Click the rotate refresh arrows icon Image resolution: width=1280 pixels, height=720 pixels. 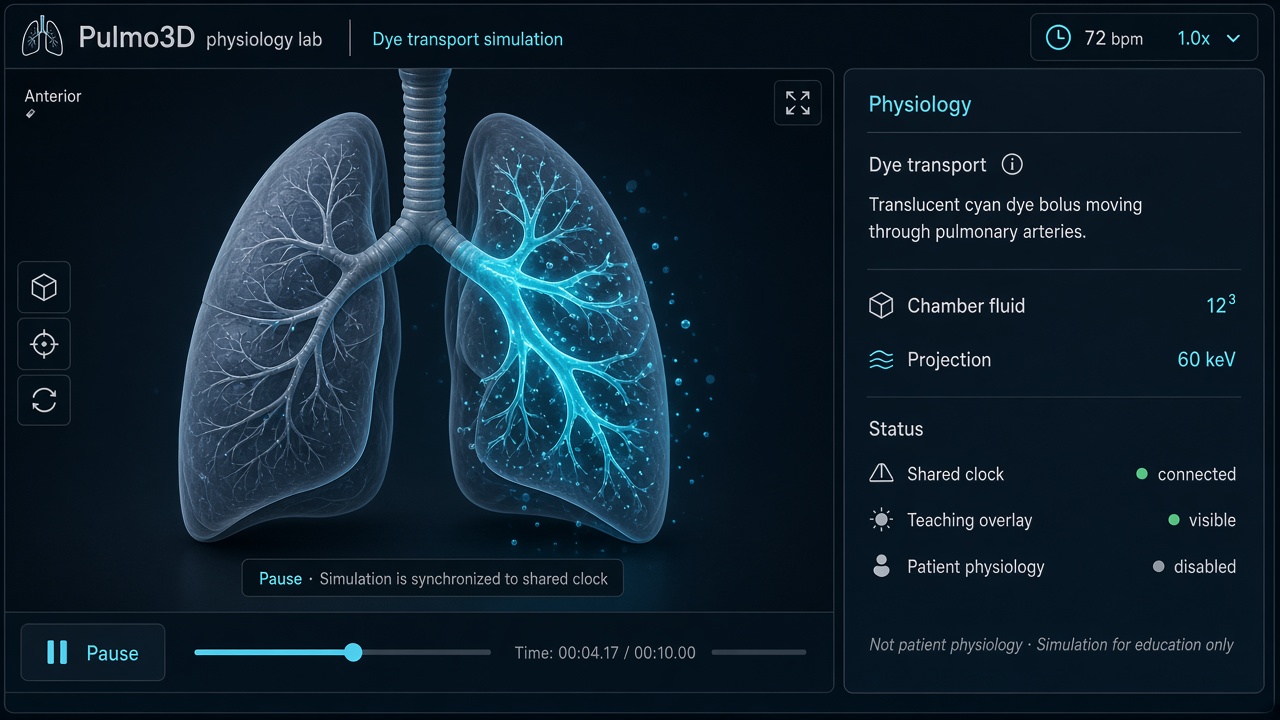coord(44,400)
